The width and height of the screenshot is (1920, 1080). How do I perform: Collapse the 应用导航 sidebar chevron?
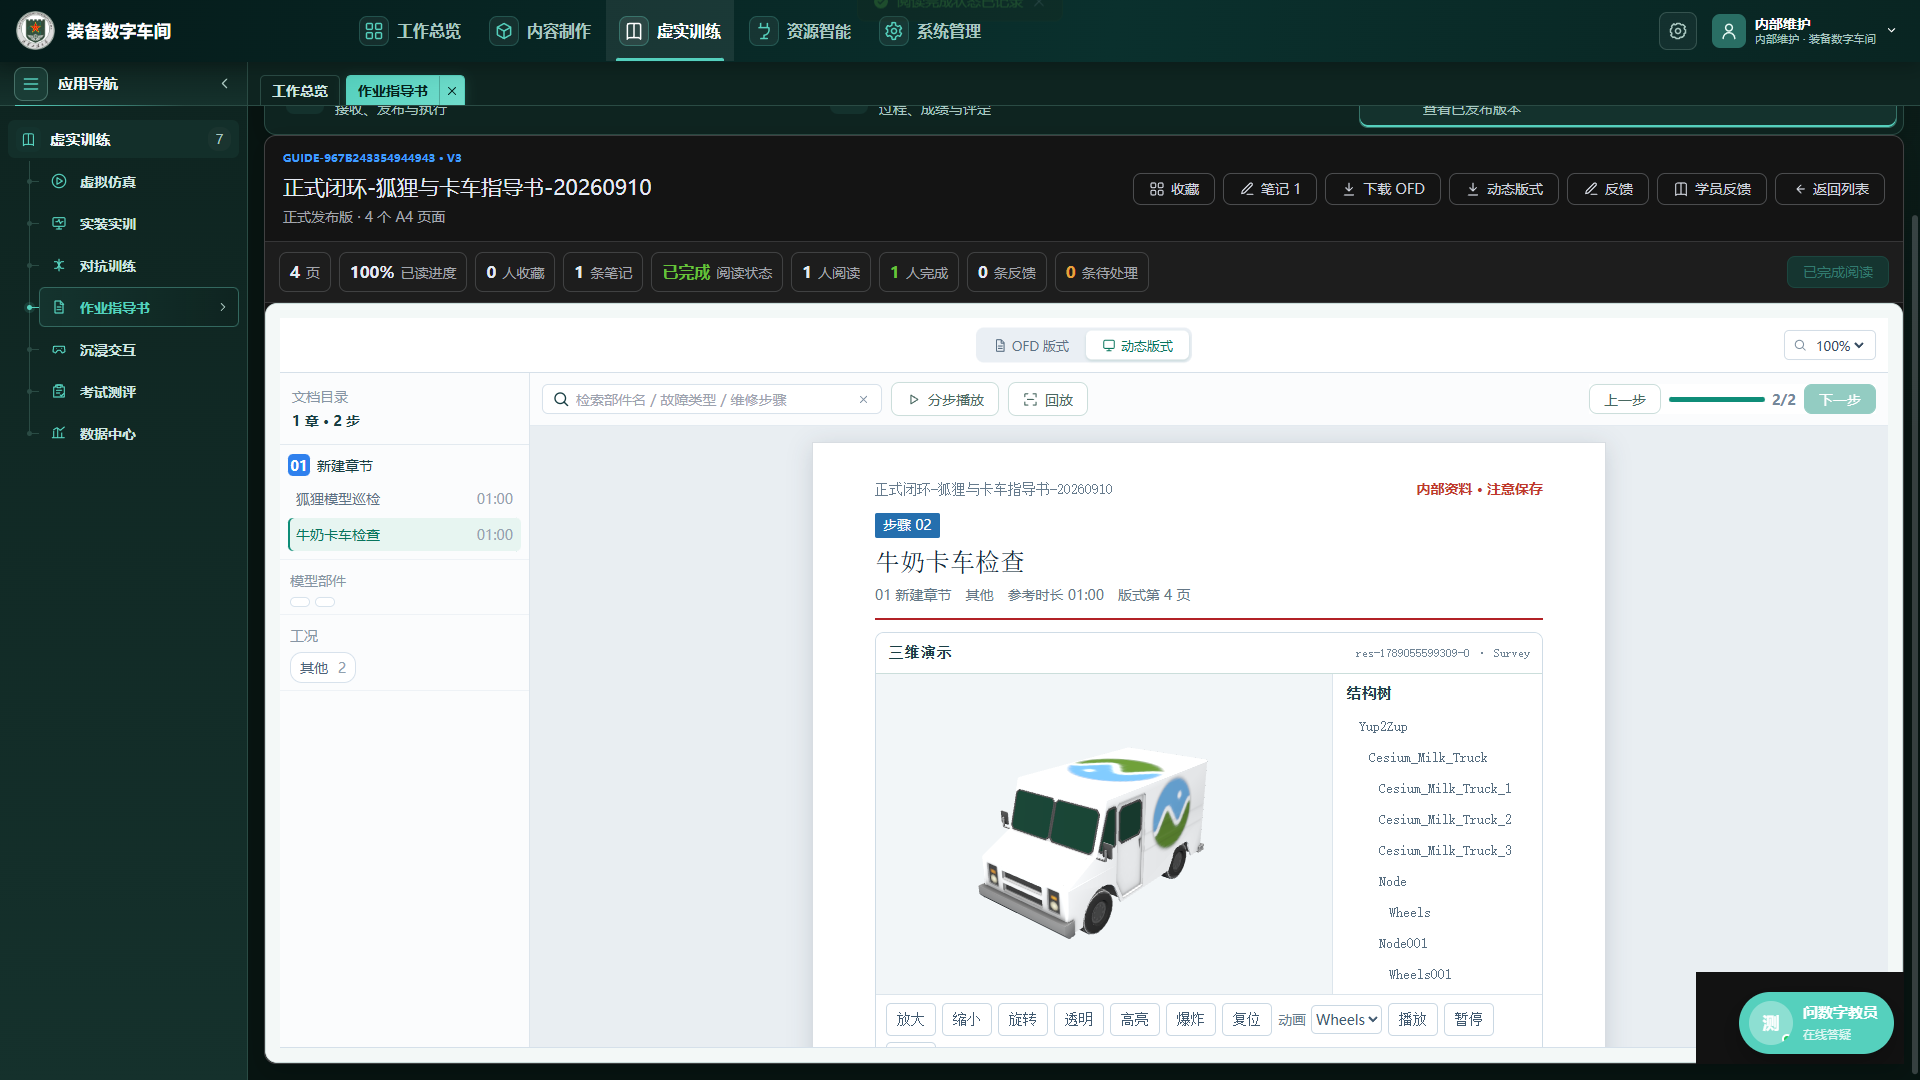[x=225, y=84]
